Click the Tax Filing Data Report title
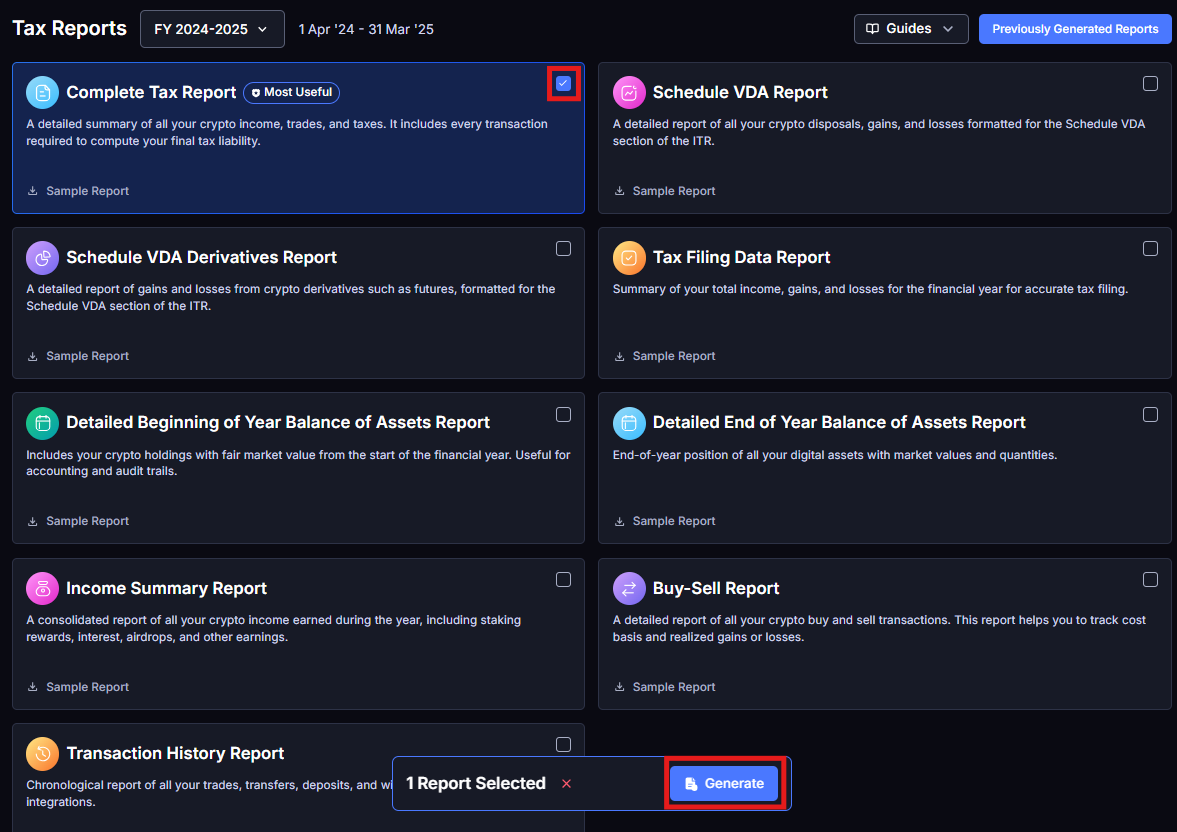 741,258
